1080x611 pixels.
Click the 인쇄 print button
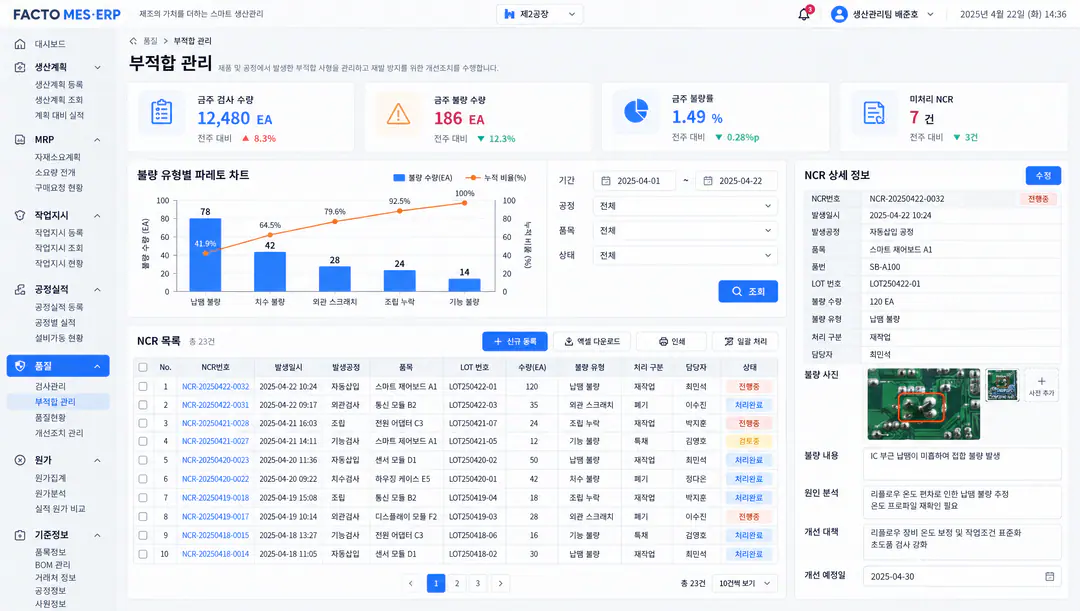pos(672,342)
